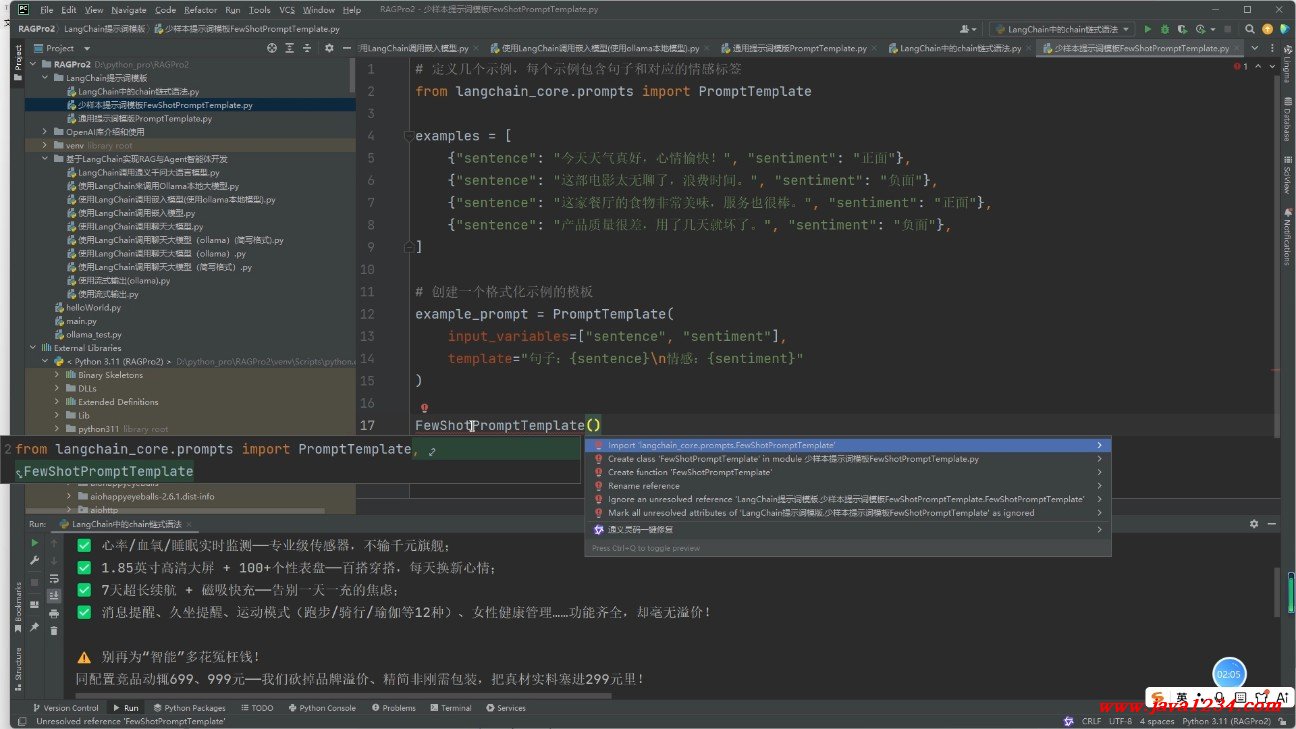Toggle scroll to end in Run console
The width and height of the screenshot is (1296, 729).
point(54,596)
